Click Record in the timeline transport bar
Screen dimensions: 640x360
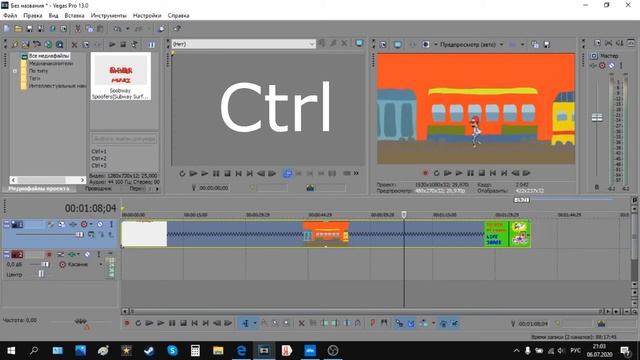[127, 323]
